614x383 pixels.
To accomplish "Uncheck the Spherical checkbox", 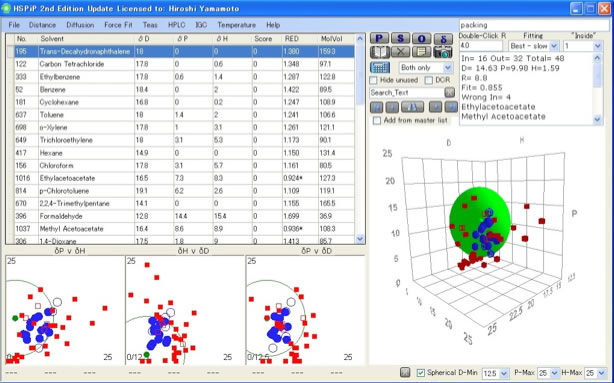I will [421, 373].
